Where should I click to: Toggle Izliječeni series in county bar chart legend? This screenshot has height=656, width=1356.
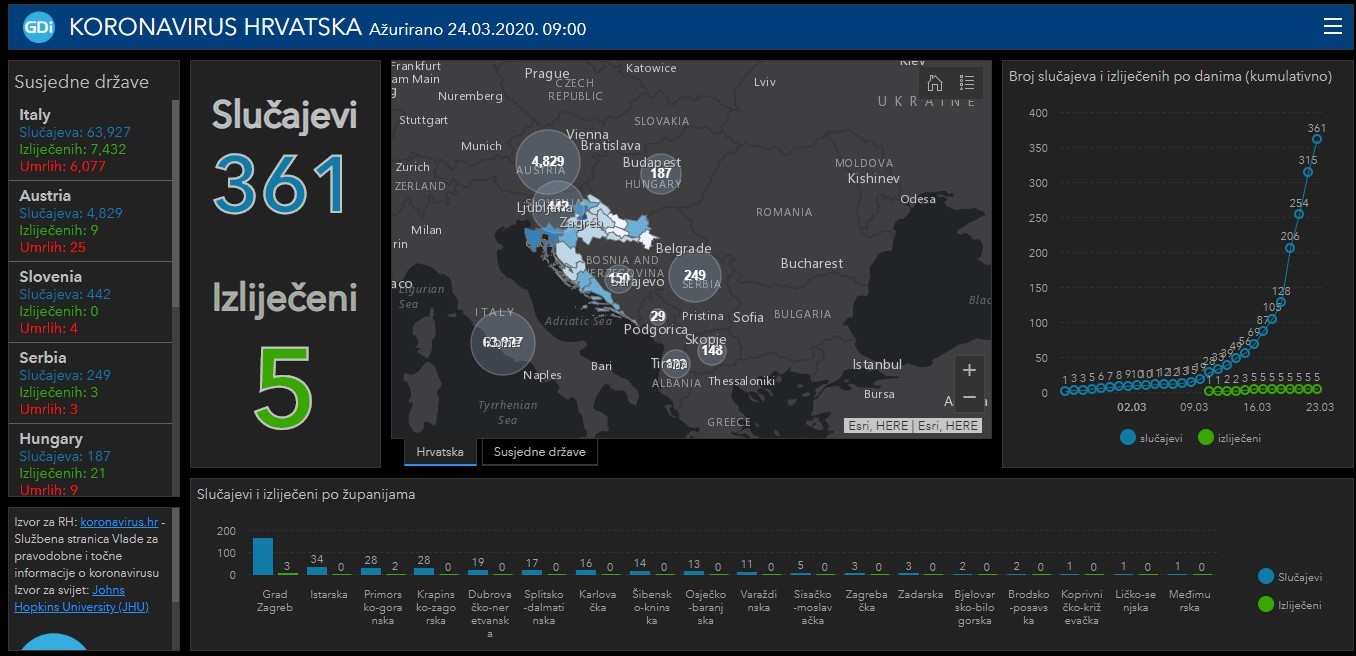(1290, 605)
